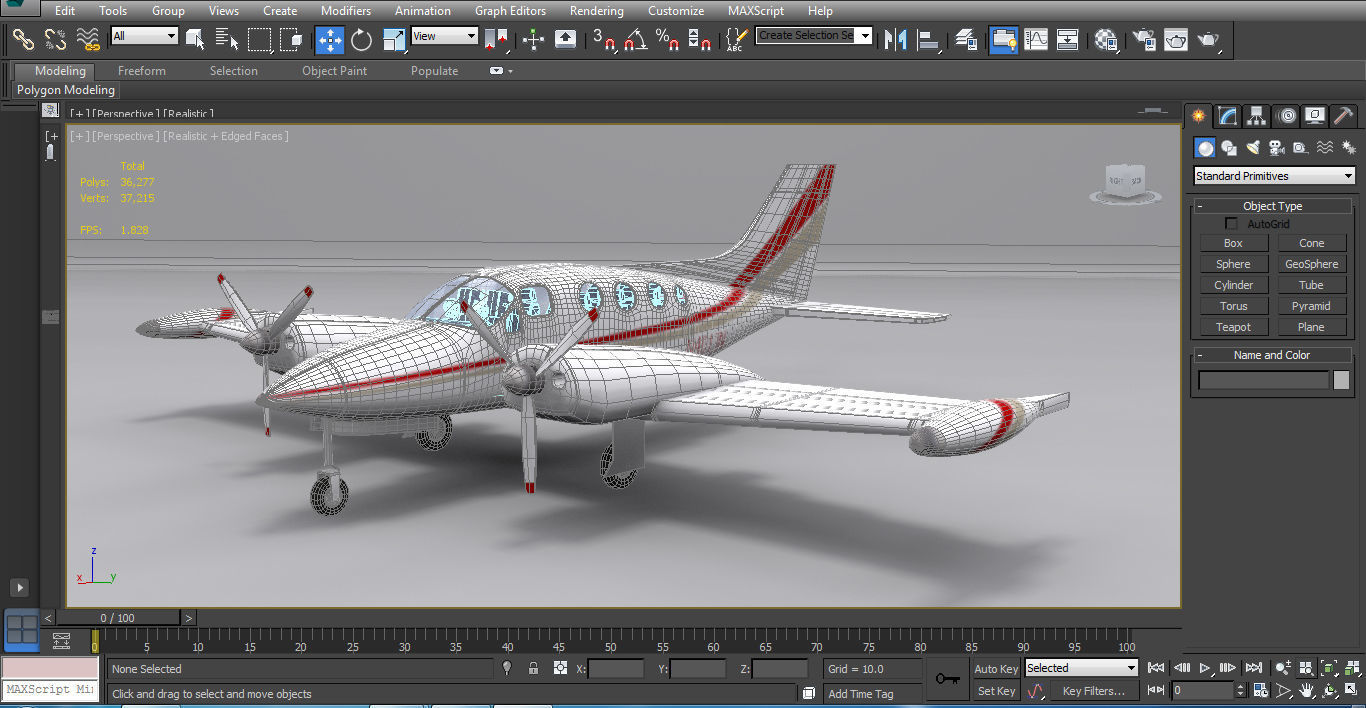
Task: Open the Object Paint ribbon tab
Action: [334, 71]
